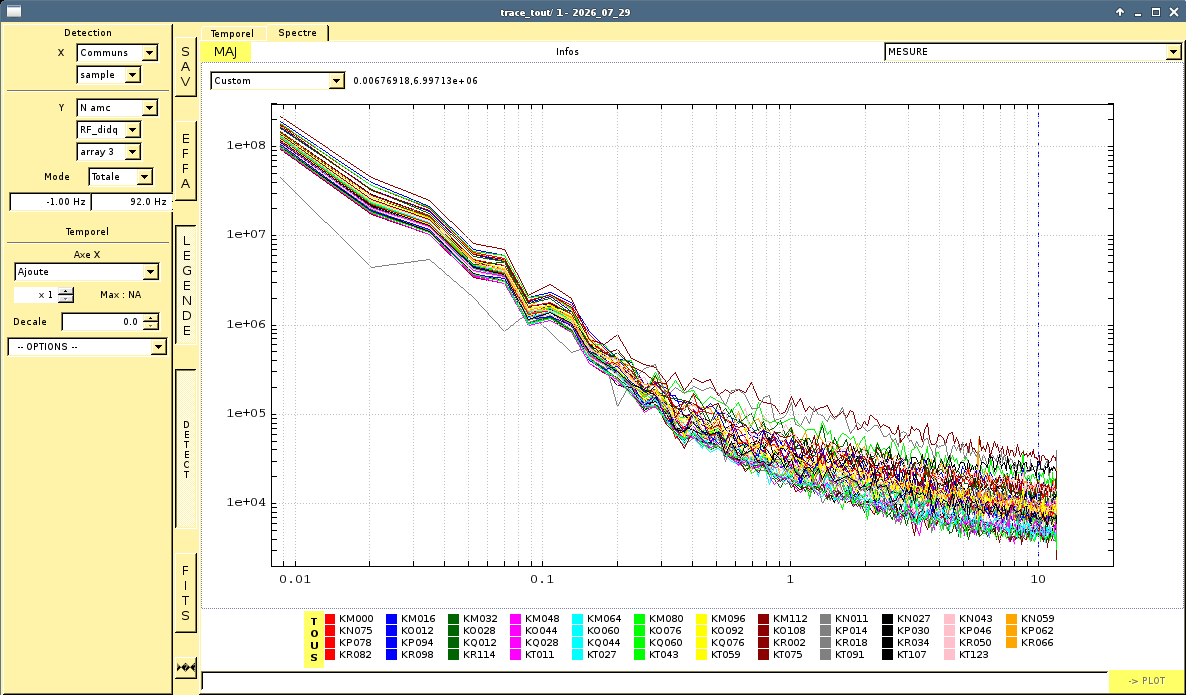Image resolution: width=1186 pixels, height=695 pixels.
Task: Click the yellow MAJ update button
Action: pyautogui.click(x=225, y=51)
